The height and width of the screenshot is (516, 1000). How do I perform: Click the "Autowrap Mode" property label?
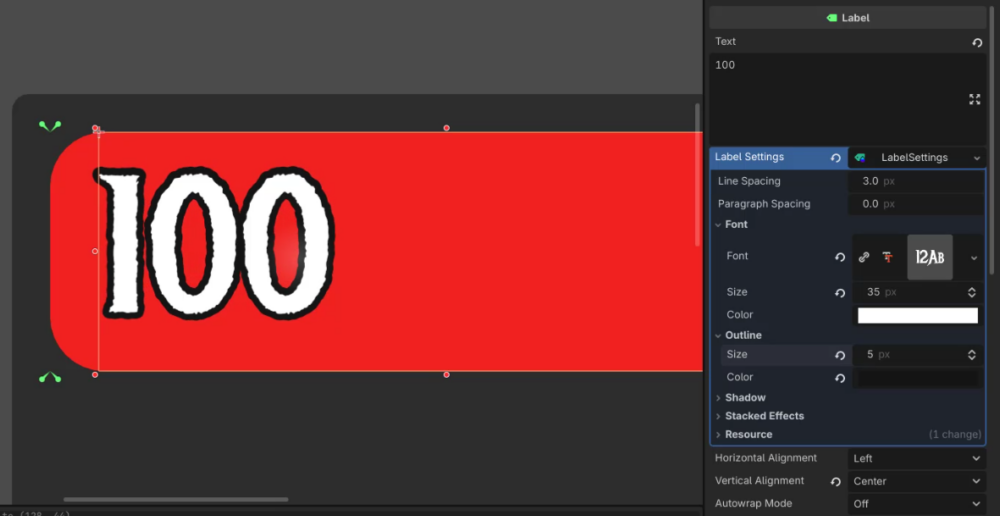click(x=753, y=503)
